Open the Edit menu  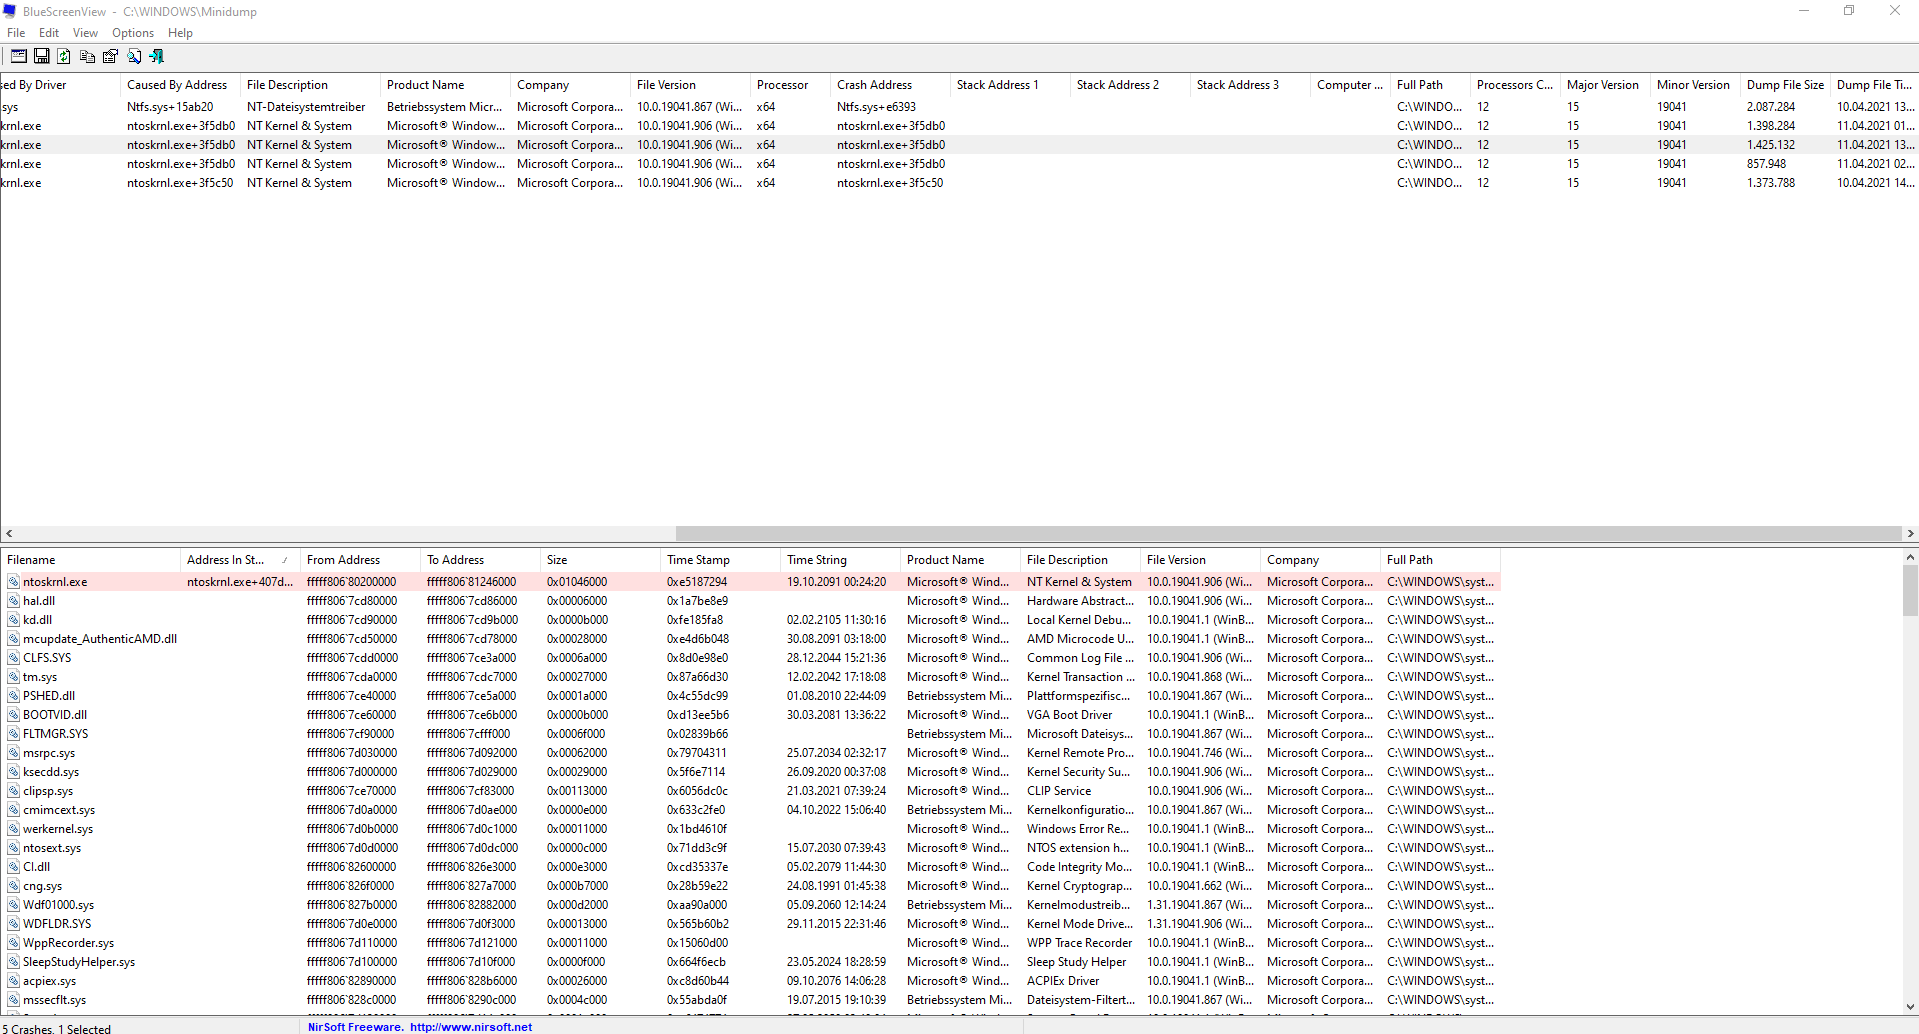tap(49, 33)
